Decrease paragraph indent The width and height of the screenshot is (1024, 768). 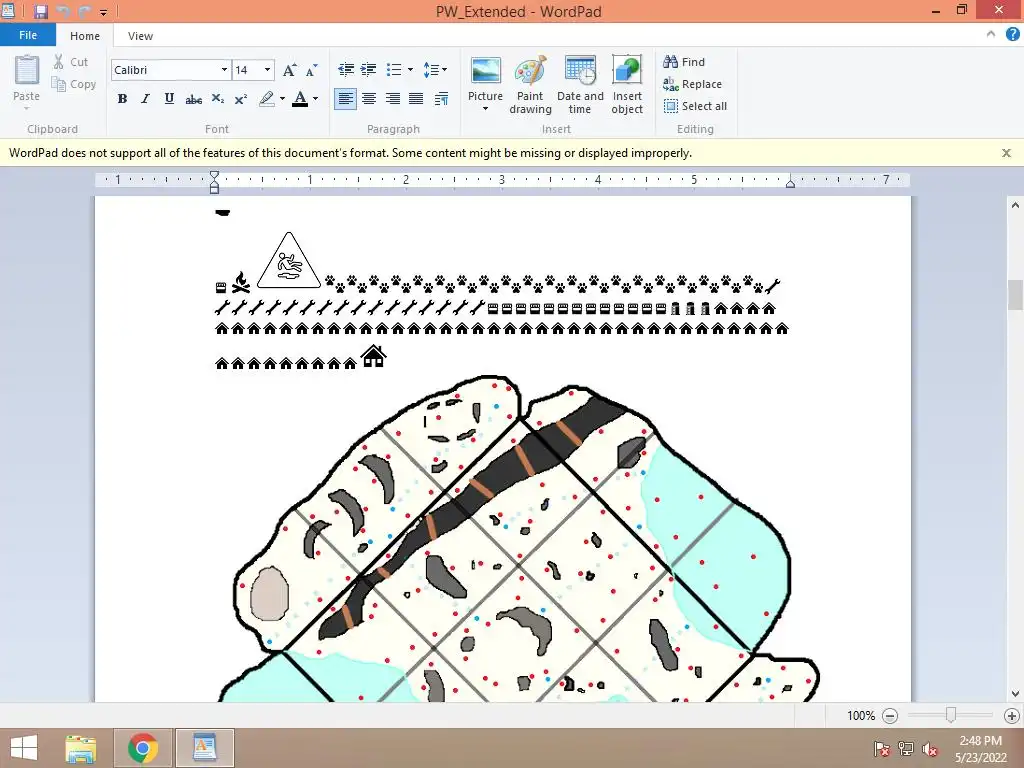346,69
